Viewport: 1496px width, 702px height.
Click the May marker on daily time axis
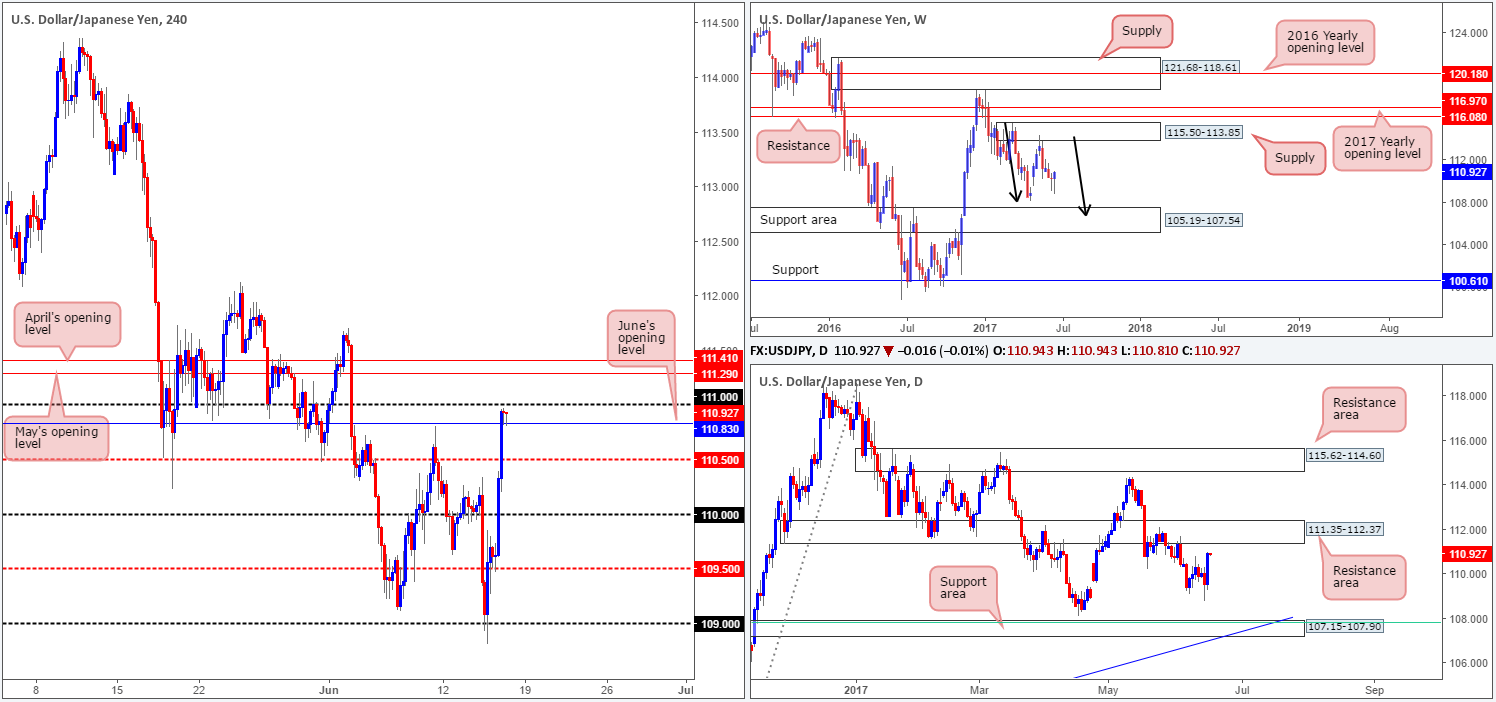[x=1110, y=690]
